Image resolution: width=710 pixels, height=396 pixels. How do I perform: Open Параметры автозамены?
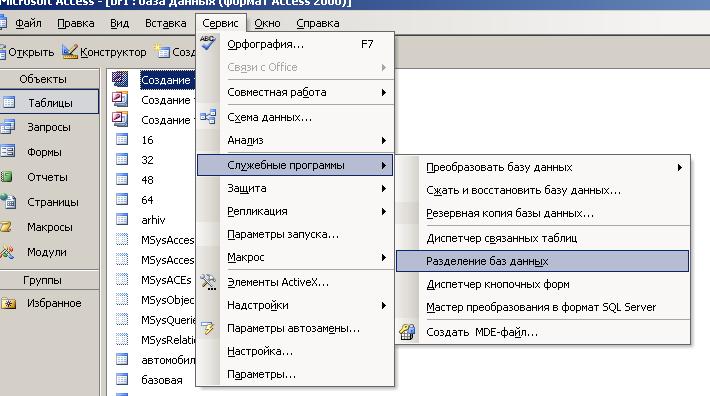pyautogui.click(x=295, y=329)
